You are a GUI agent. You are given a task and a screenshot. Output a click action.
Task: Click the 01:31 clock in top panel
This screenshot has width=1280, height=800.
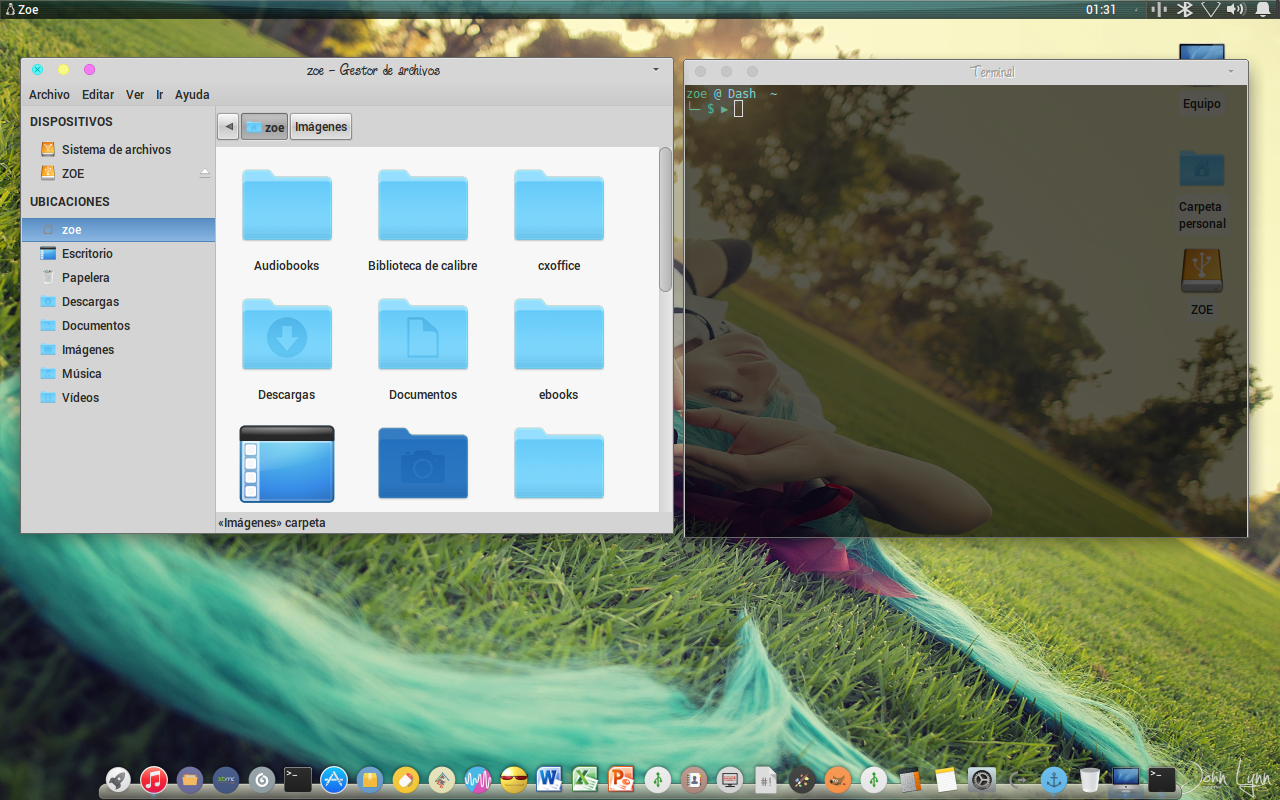tap(1101, 9)
